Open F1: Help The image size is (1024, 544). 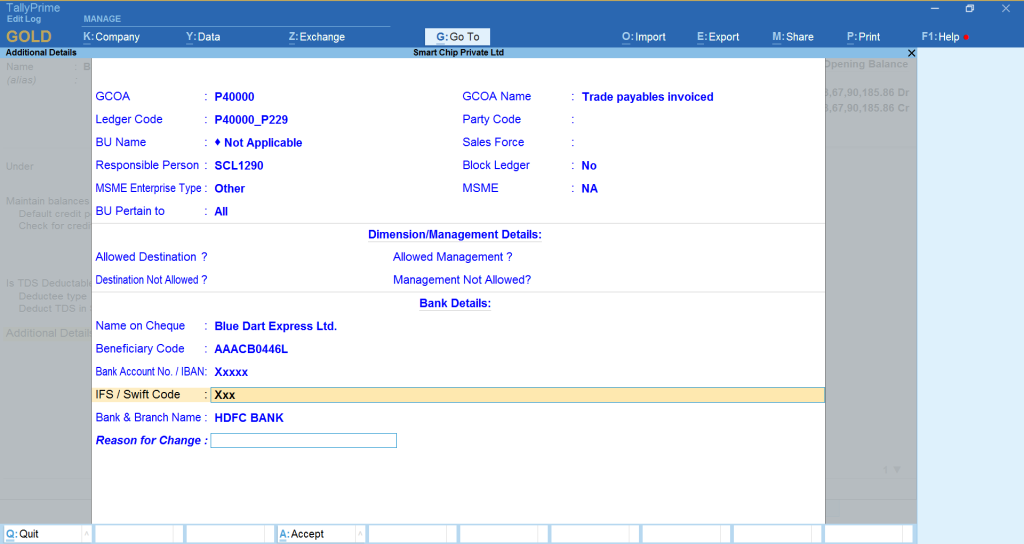click(x=941, y=37)
